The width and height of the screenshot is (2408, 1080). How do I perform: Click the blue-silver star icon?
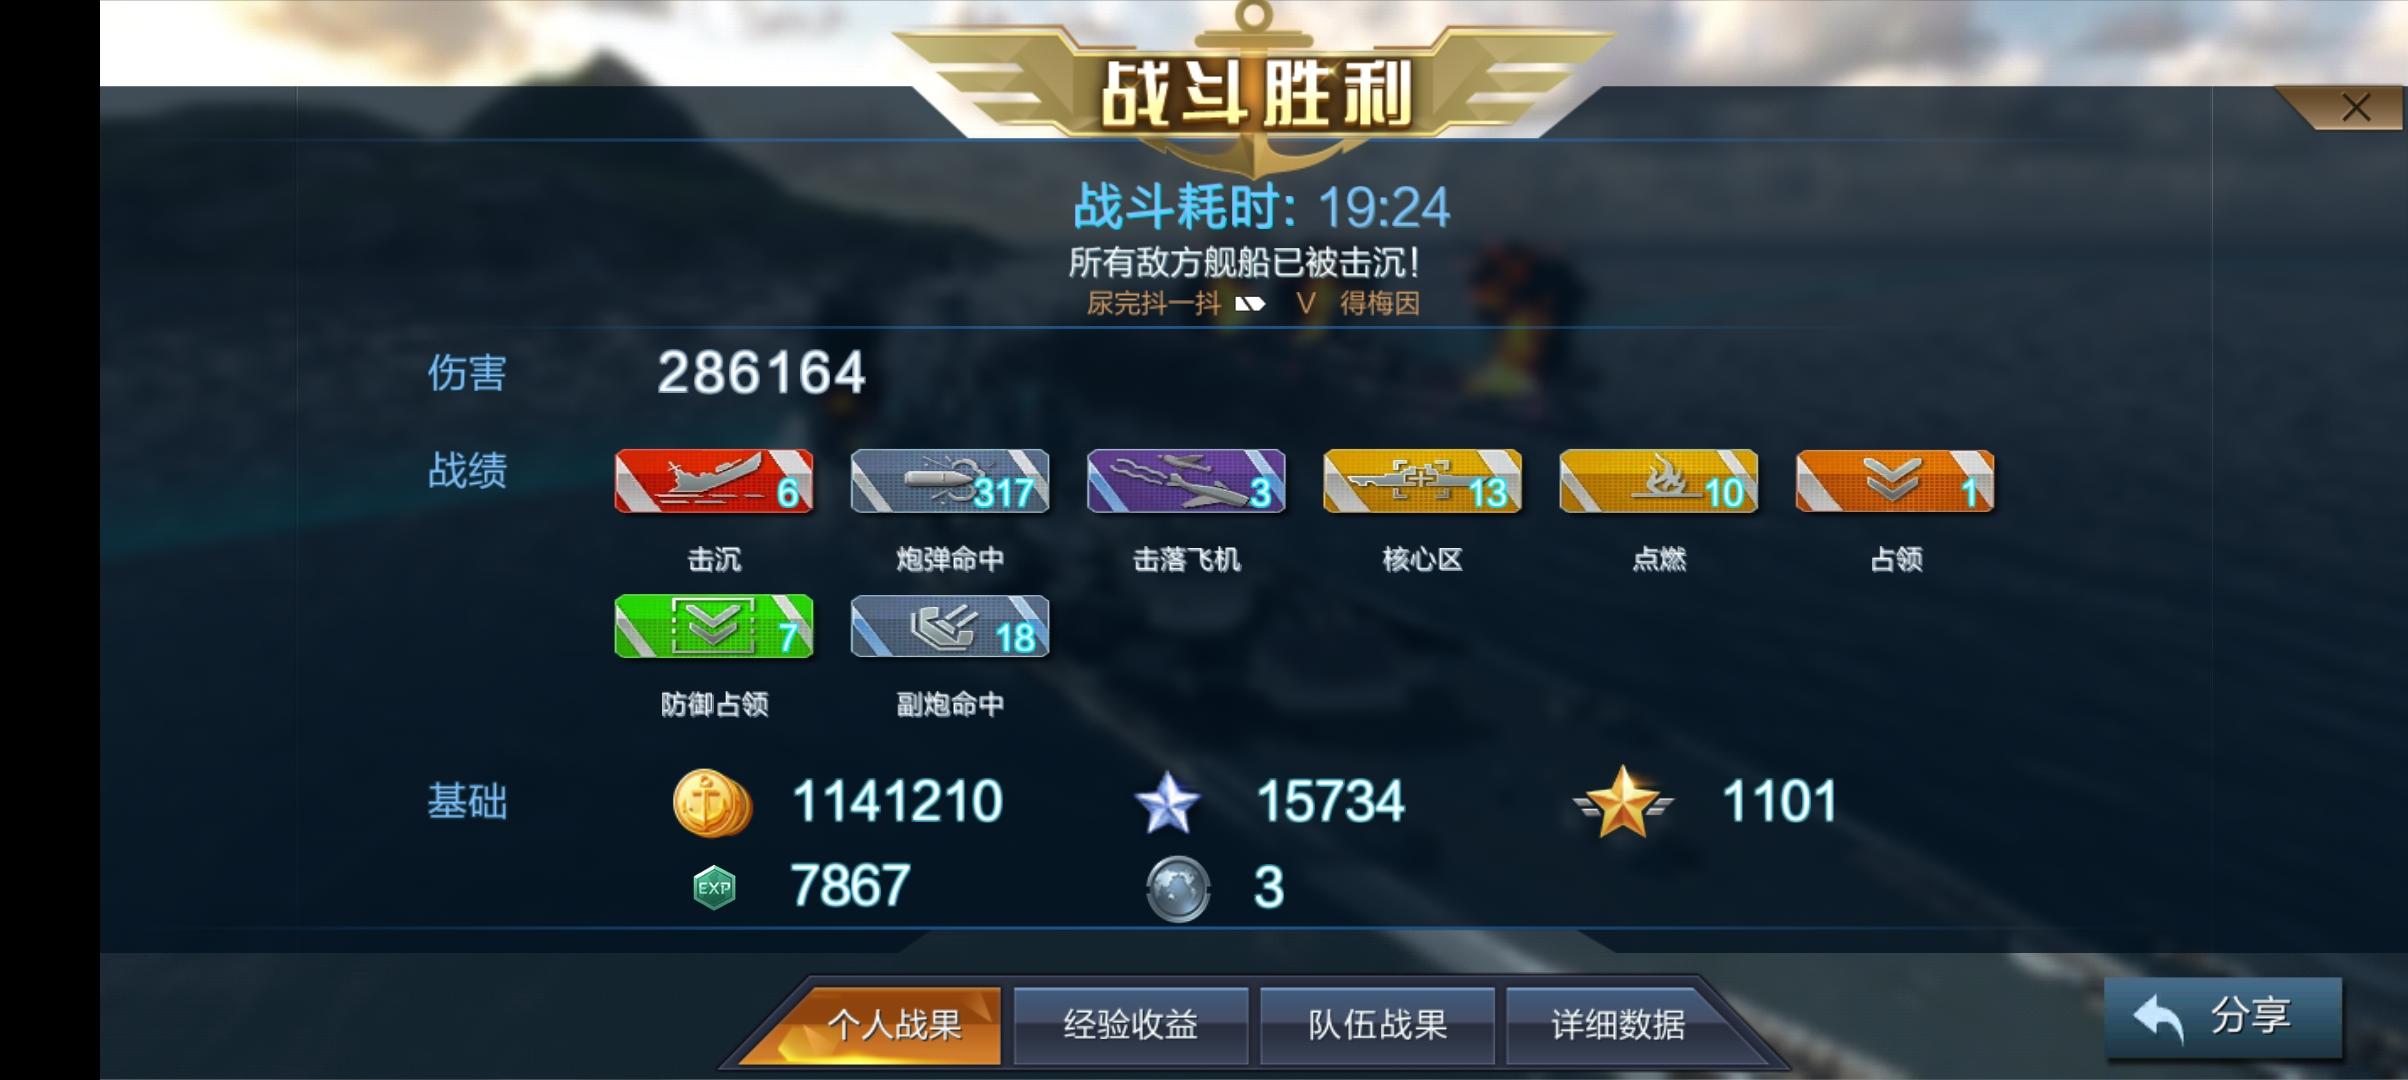1167,802
